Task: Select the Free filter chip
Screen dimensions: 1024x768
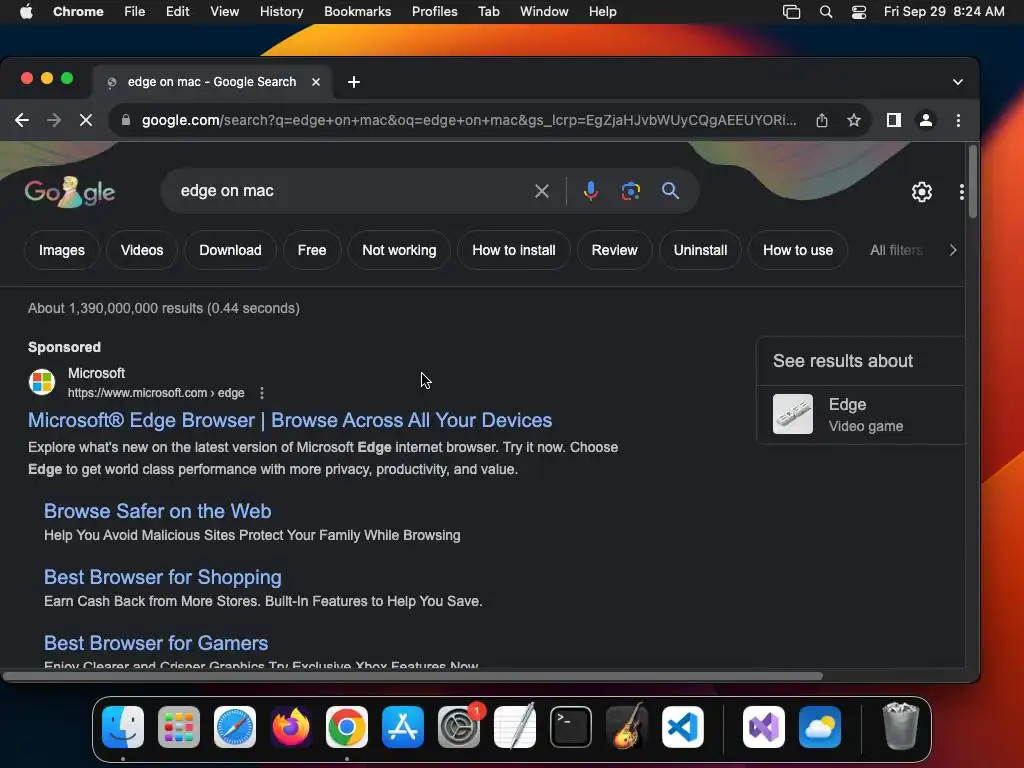Action: [312, 250]
